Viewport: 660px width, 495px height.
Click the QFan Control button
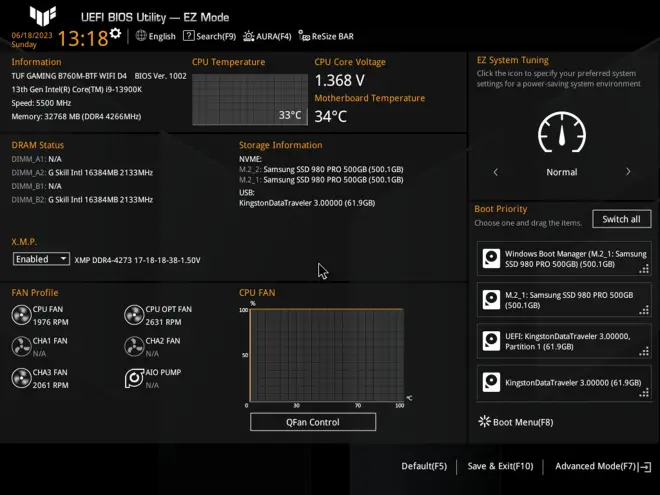tap(312, 422)
